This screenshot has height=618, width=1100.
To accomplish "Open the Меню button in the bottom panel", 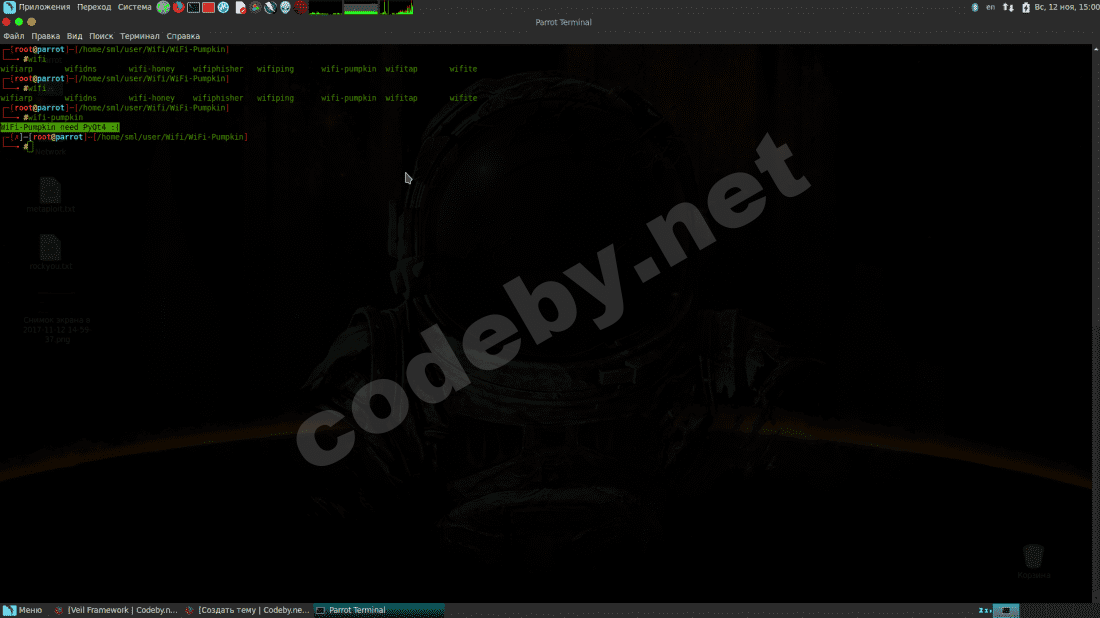I will coord(23,610).
